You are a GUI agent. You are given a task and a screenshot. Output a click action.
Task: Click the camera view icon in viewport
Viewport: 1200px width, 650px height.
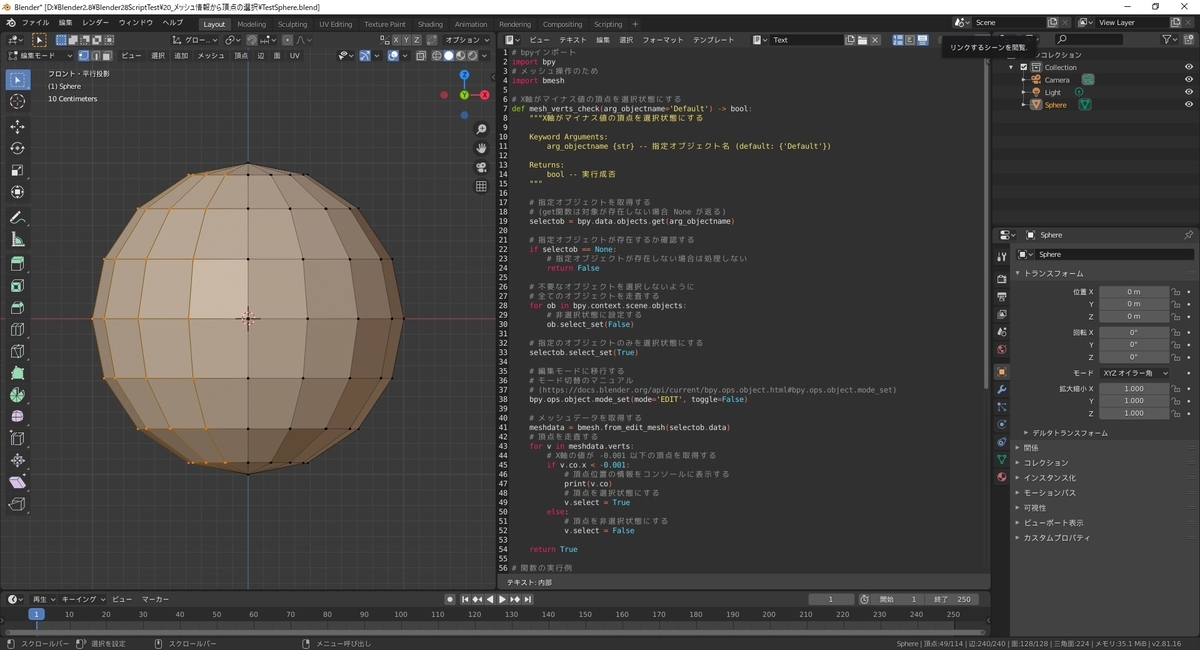tap(481, 167)
